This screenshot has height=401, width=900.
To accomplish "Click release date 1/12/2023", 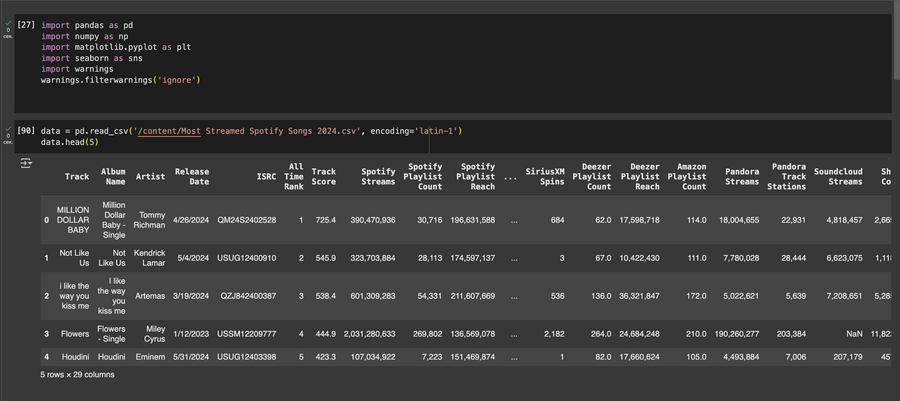I will [x=191, y=333].
